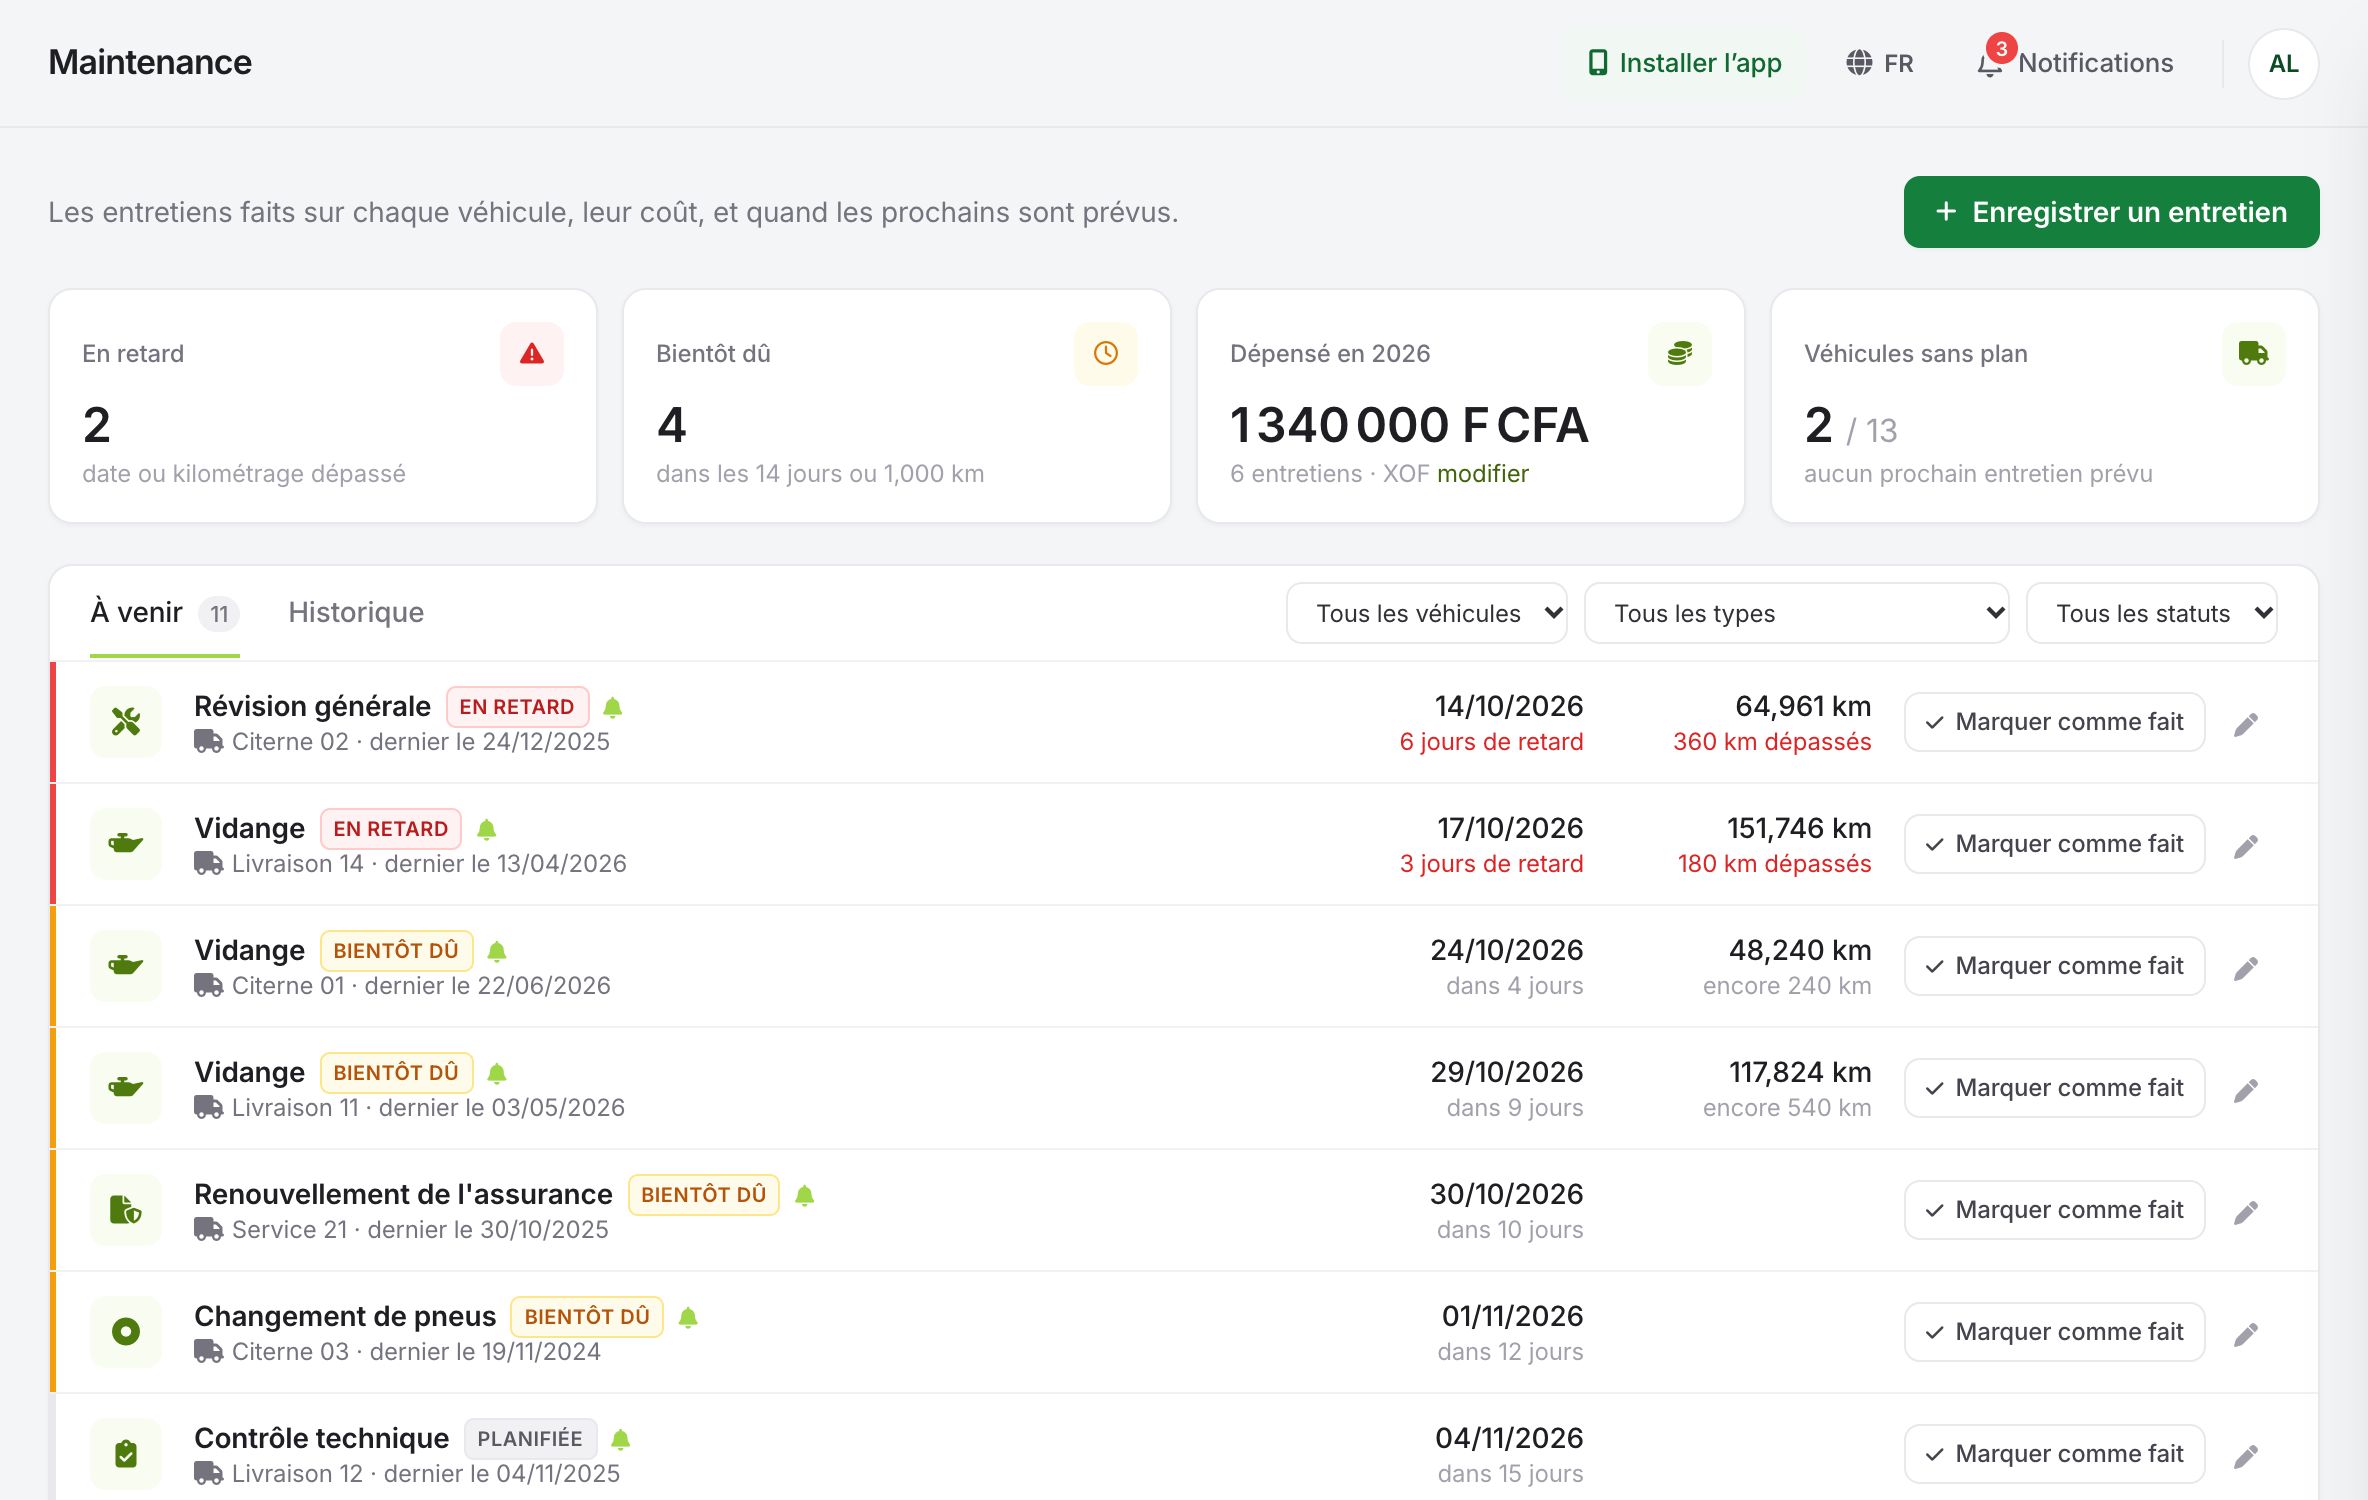Toggle the reminder bell on Renouvellement de l'assurance
The image size is (2368, 1500).
point(805,1196)
